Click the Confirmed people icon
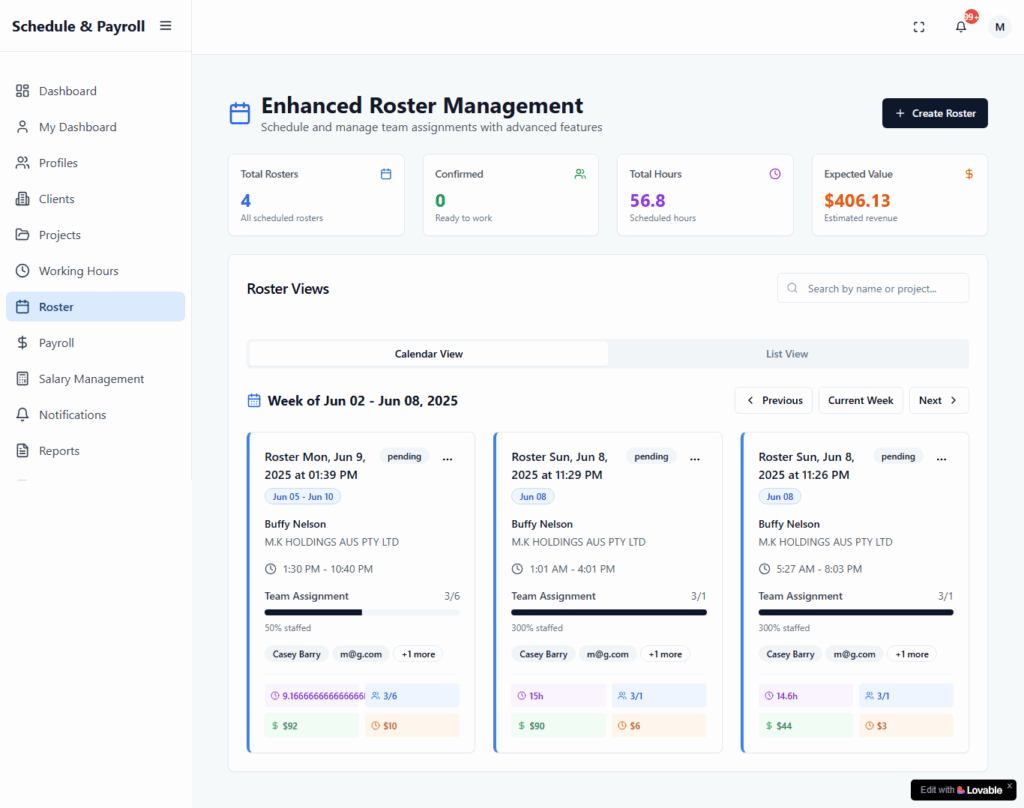This screenshot has height=808, width=1024. coord(580,174)
